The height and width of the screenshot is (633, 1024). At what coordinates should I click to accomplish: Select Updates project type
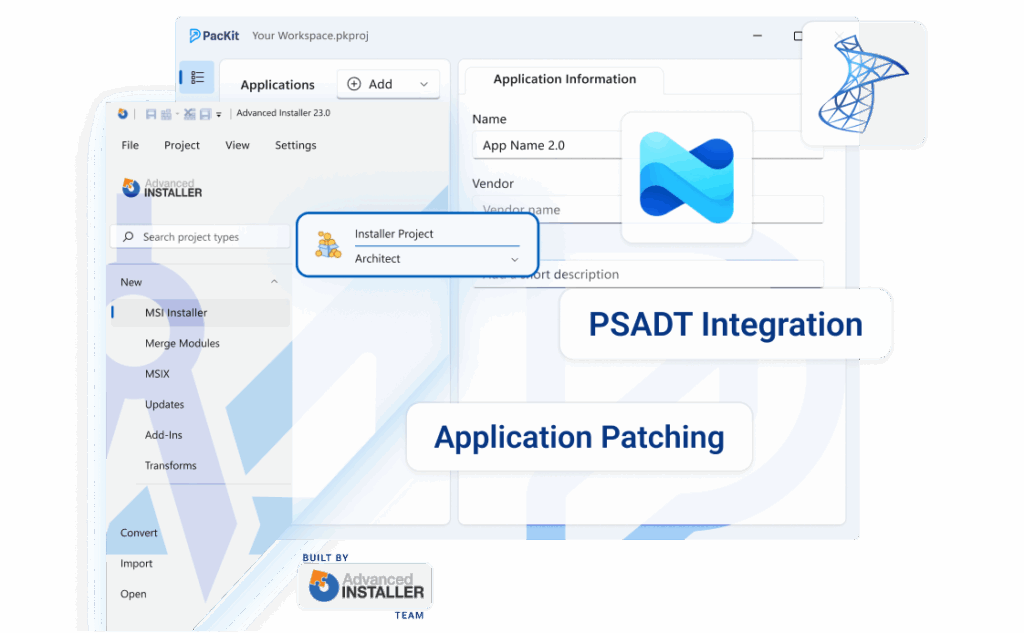point(165,404)
